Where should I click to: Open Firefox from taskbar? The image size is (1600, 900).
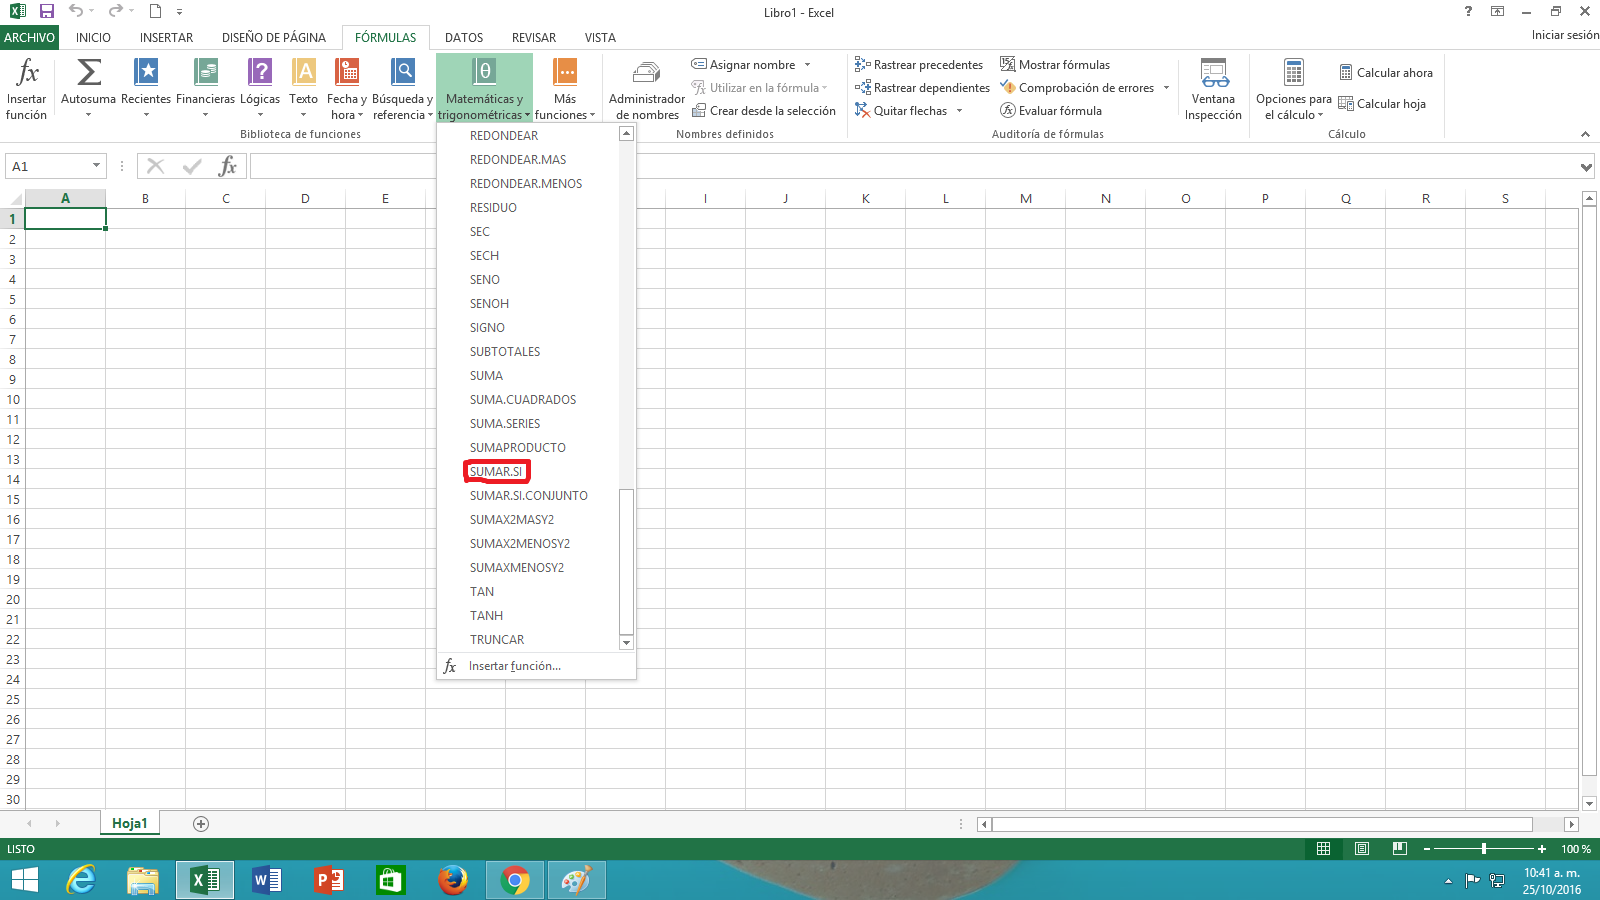(x=453, y=880)
